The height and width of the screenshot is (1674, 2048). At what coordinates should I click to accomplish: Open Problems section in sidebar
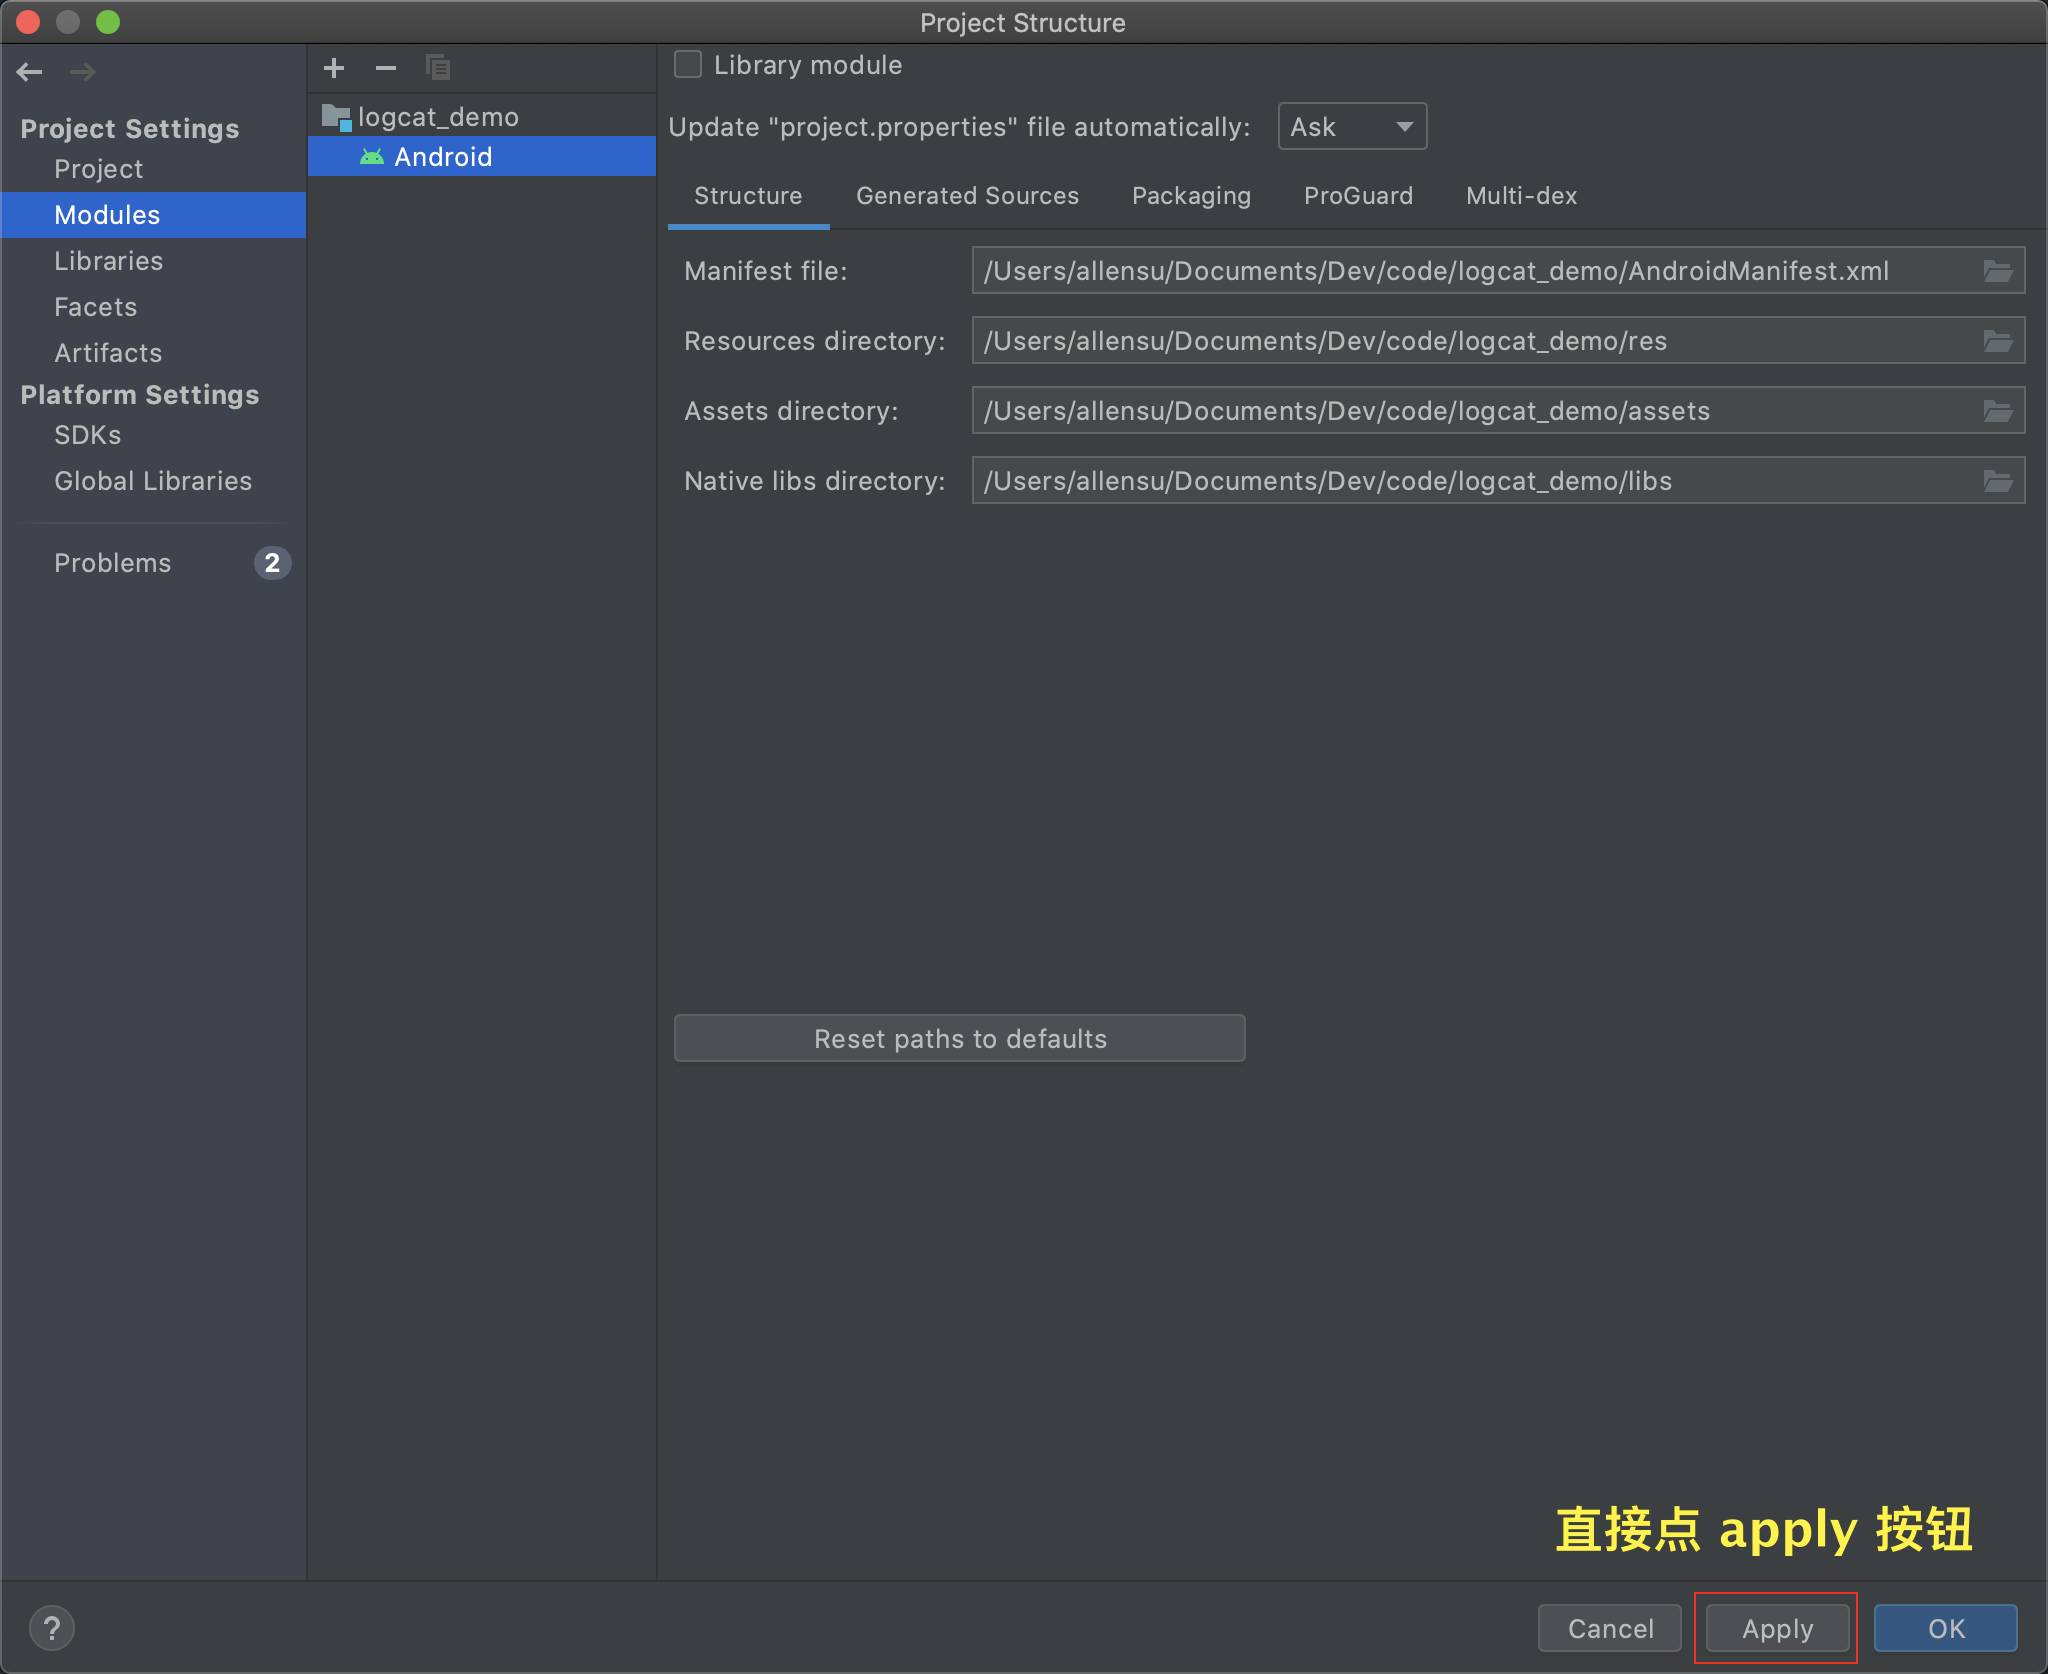tap(113, 563)
